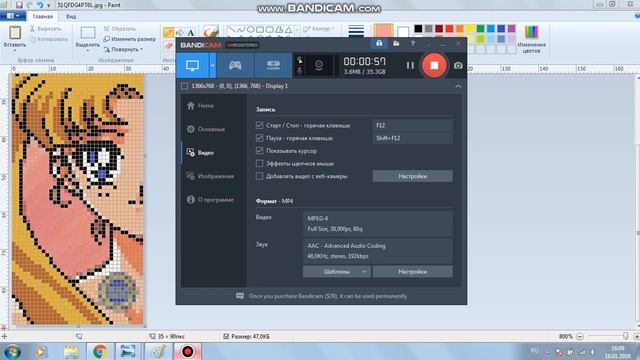Uncheck Показывать курсор checkbox
Screen dimensions: 640x360
point(259,151)
